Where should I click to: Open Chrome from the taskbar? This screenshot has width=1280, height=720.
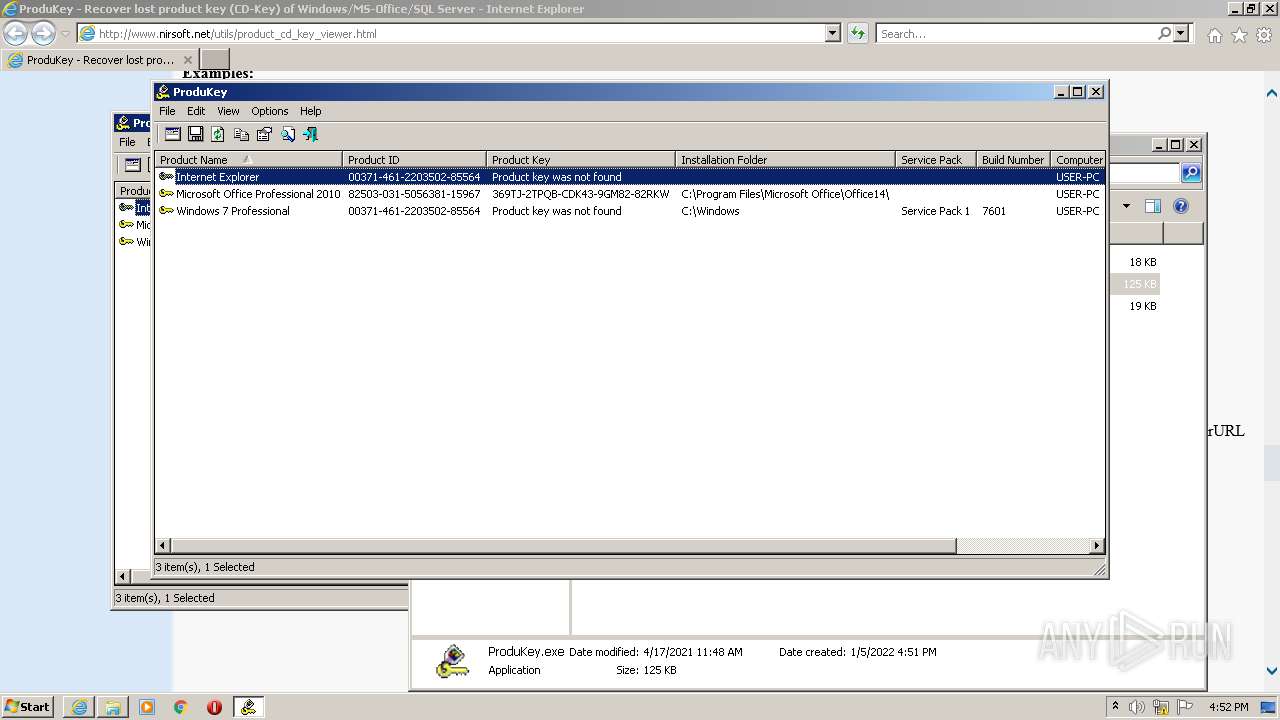[181, 707]
